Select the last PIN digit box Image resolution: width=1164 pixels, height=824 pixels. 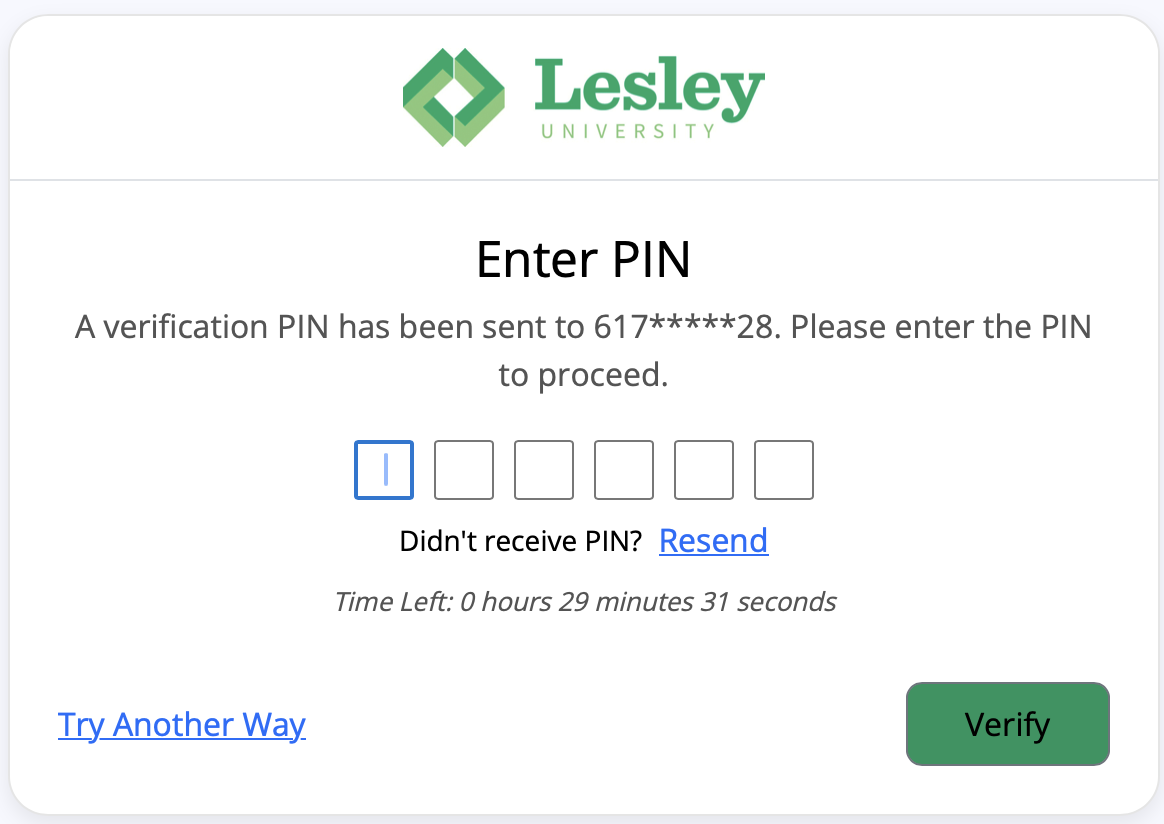[x=783, y=470]
